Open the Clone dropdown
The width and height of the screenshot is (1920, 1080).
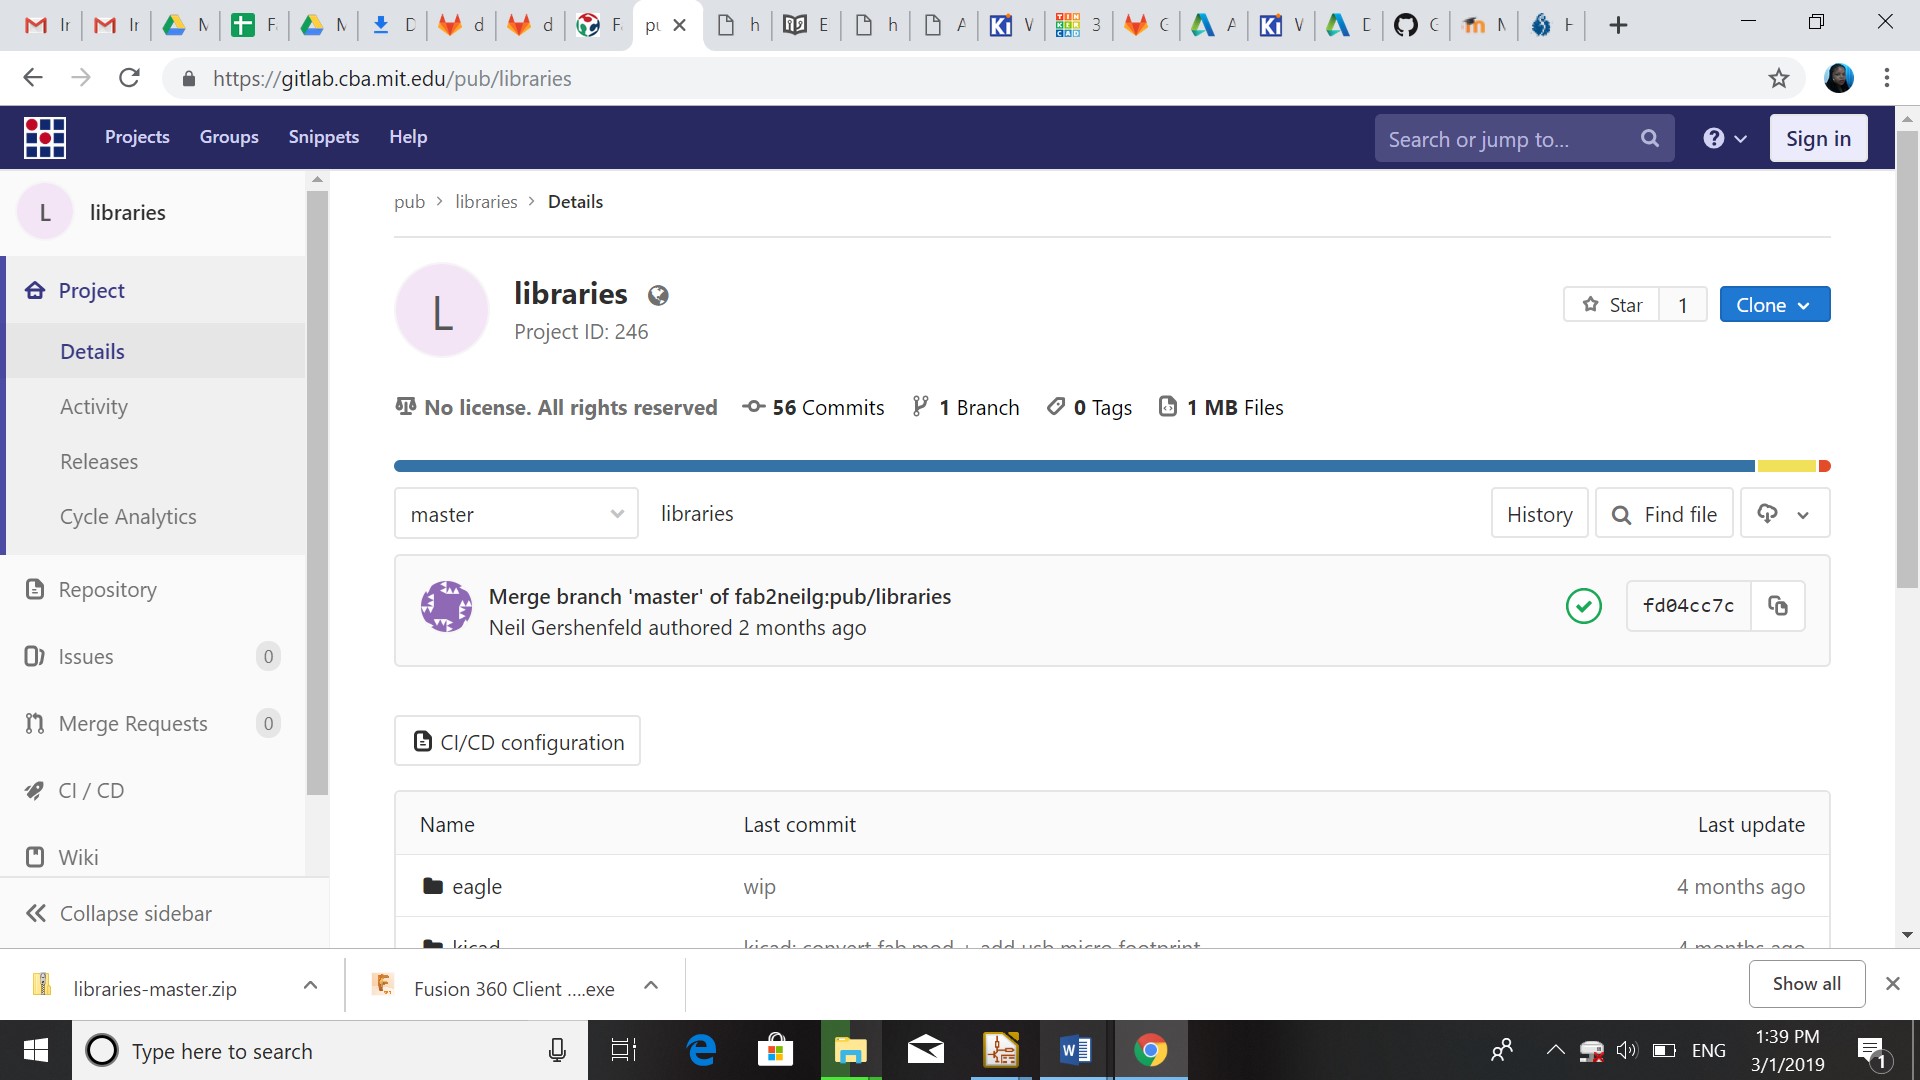pos(1774,305)
